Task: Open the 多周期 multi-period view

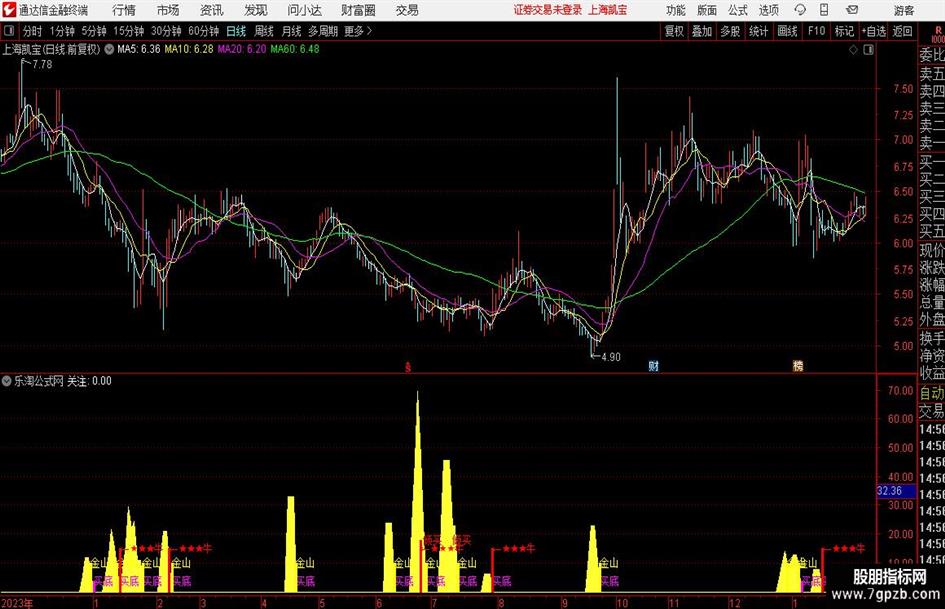Action: click(323, 31)
